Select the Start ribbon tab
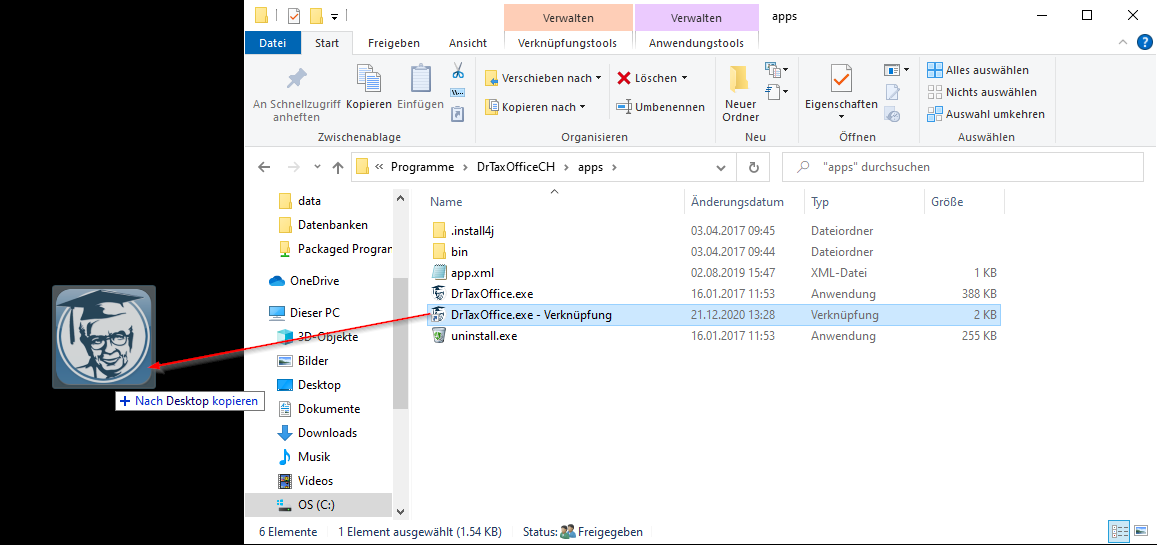 coord(327,44)
